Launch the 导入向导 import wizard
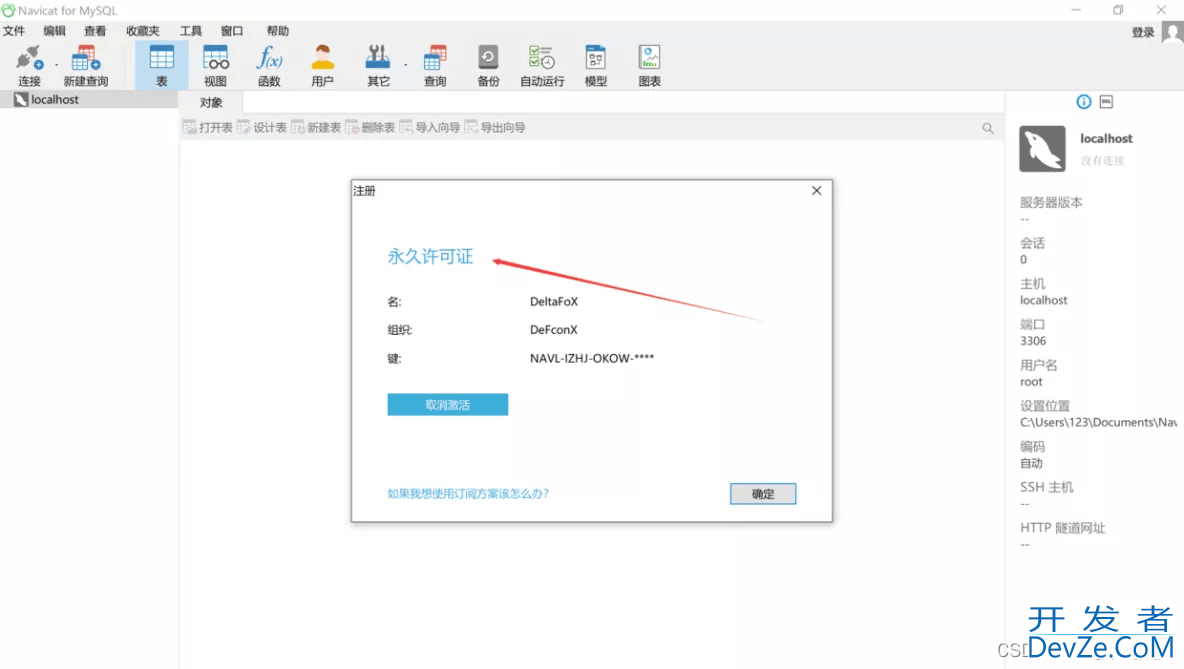 click(x=430, y=128)
